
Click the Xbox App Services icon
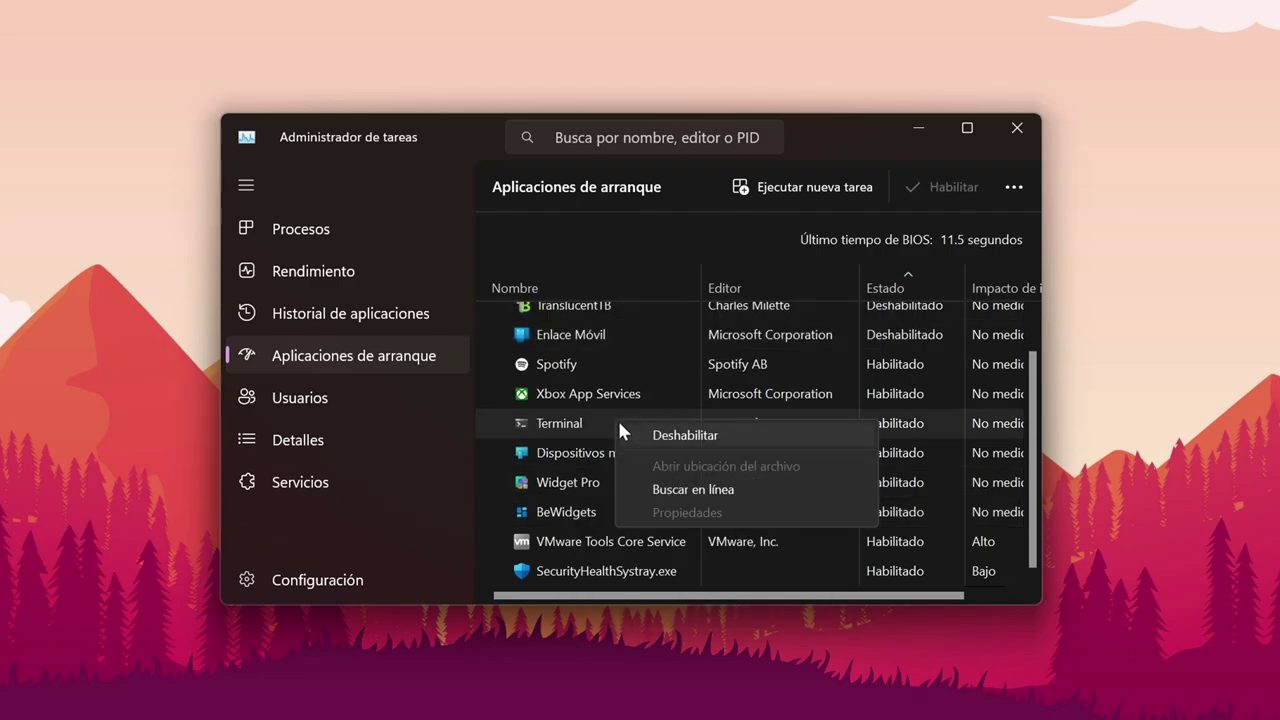pos(521,393)
